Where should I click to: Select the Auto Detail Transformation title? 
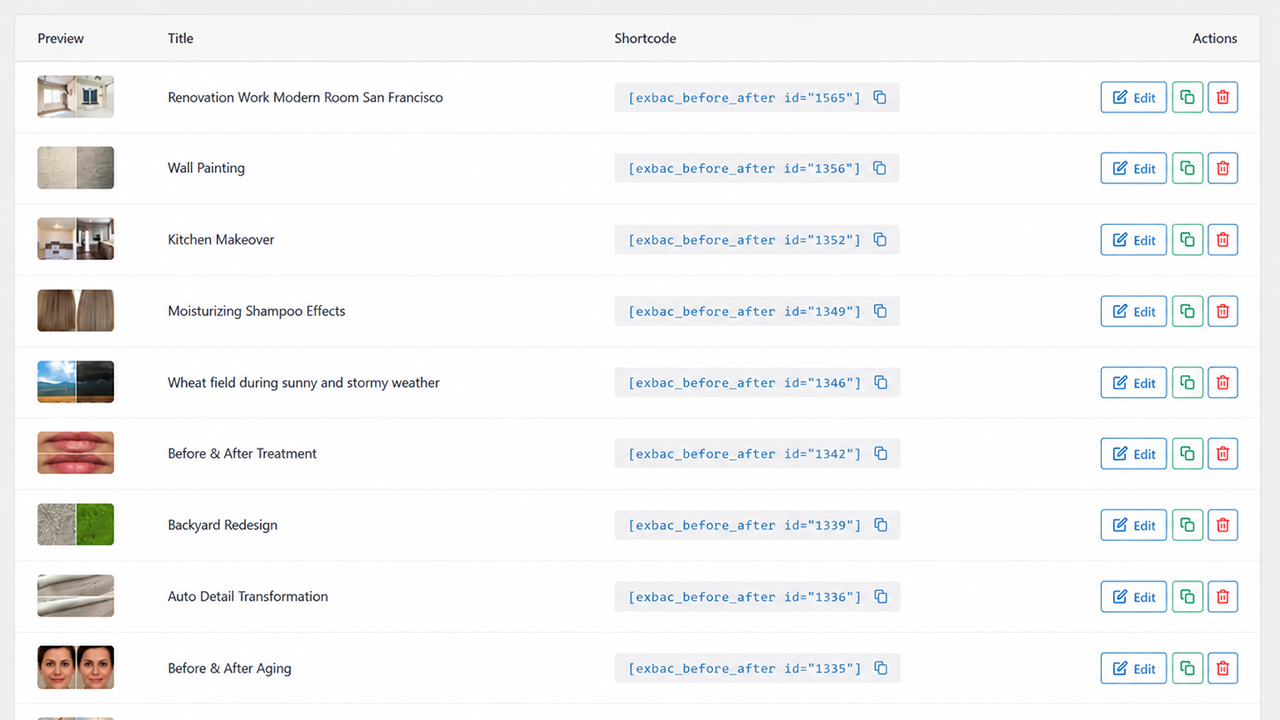(x=248, y=597)
